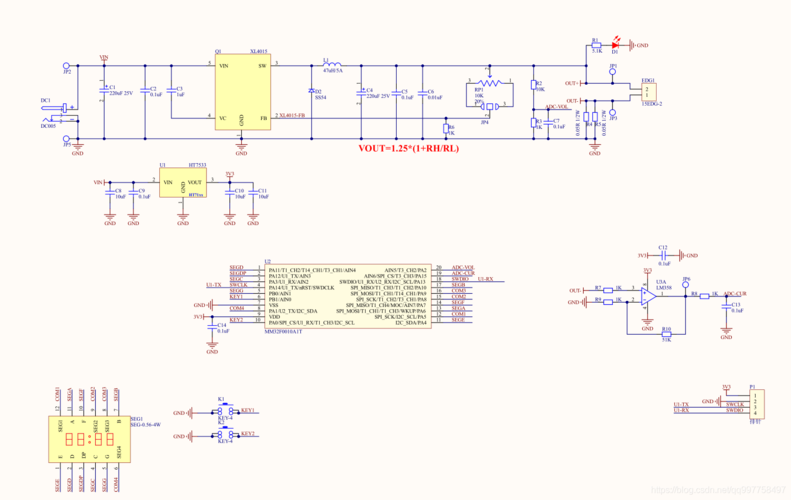Click the four-digit seven-segment display SEG1
The width and height of the screenshot is (791, 500).
point(89,439)
